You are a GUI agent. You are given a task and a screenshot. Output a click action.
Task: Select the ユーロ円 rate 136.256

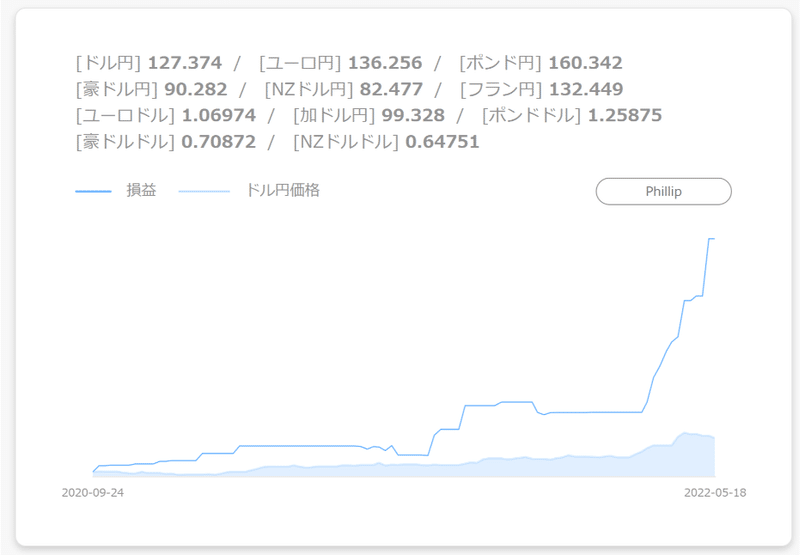(x=385, y=63)
